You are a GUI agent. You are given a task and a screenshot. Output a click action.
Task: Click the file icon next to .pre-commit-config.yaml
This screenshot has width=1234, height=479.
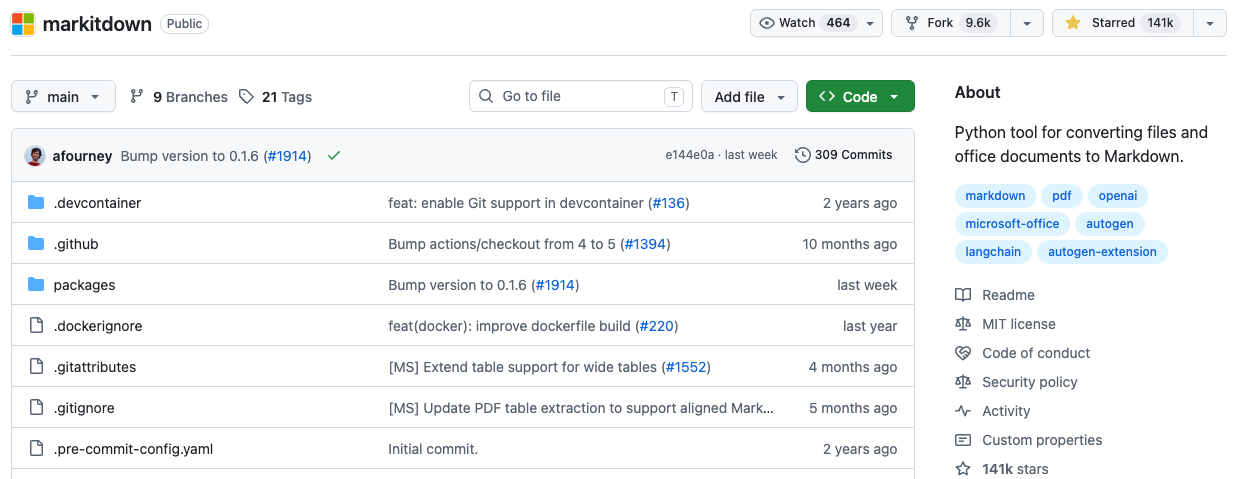pyautogui.click(x=36, y=448)
